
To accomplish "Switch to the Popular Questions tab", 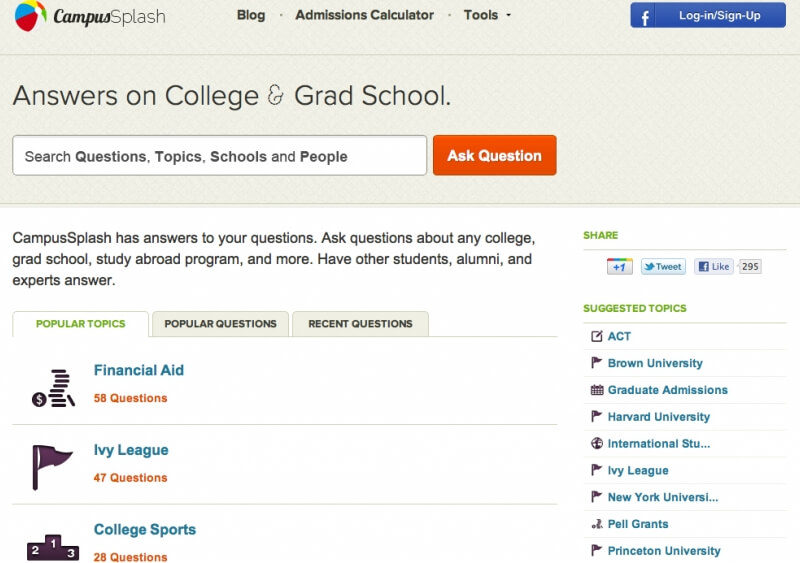I will click(220, 324).
